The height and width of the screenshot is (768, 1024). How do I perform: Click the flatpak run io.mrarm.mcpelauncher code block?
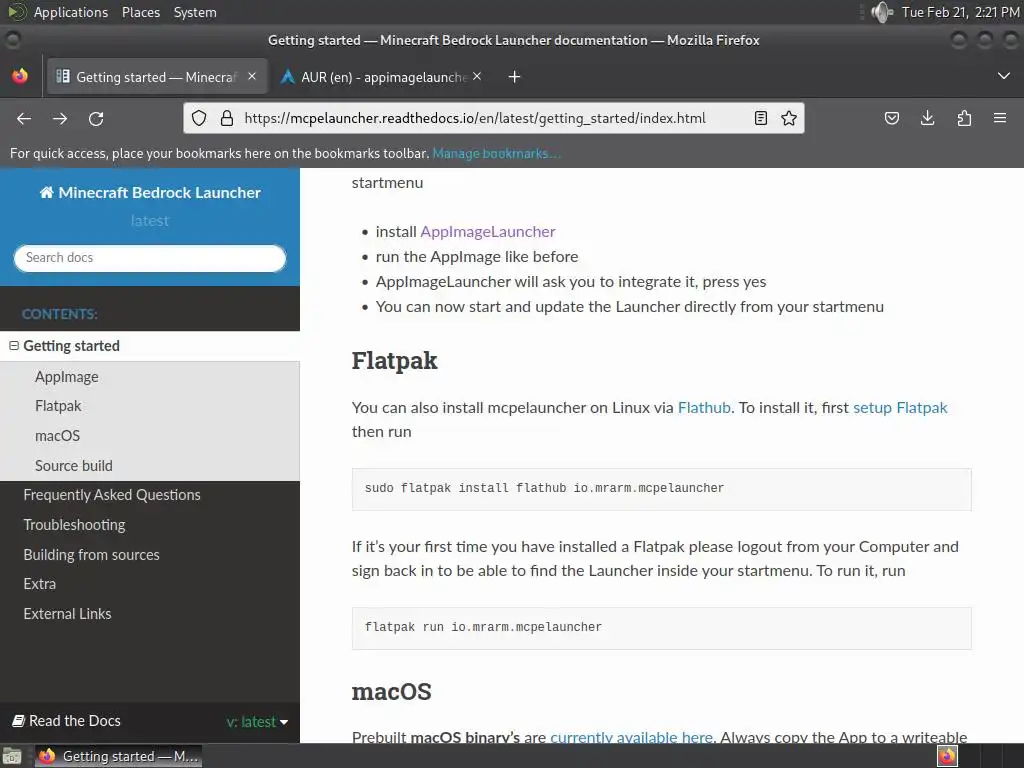[662, 628]
